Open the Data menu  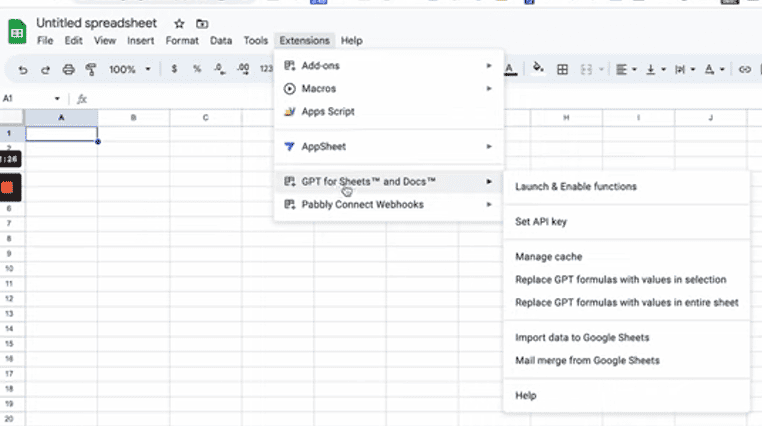[221, 41]
